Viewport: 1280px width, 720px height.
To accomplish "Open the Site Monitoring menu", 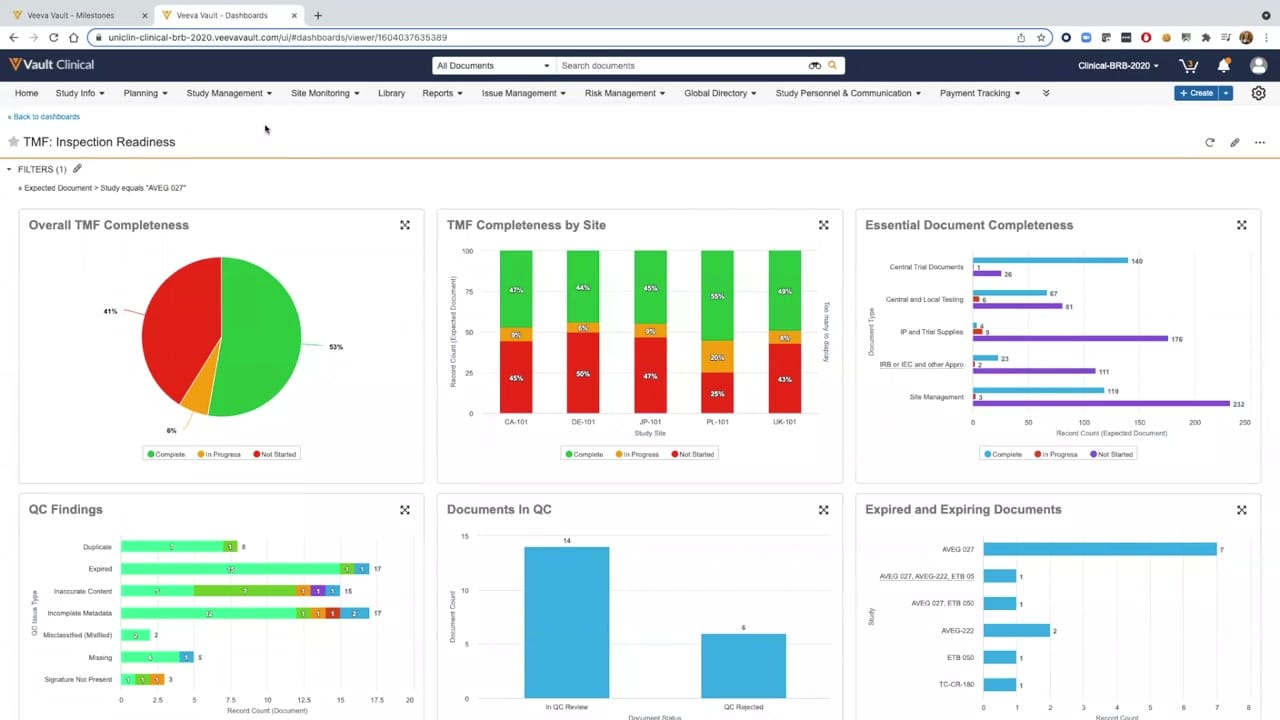I will point(325,93).
